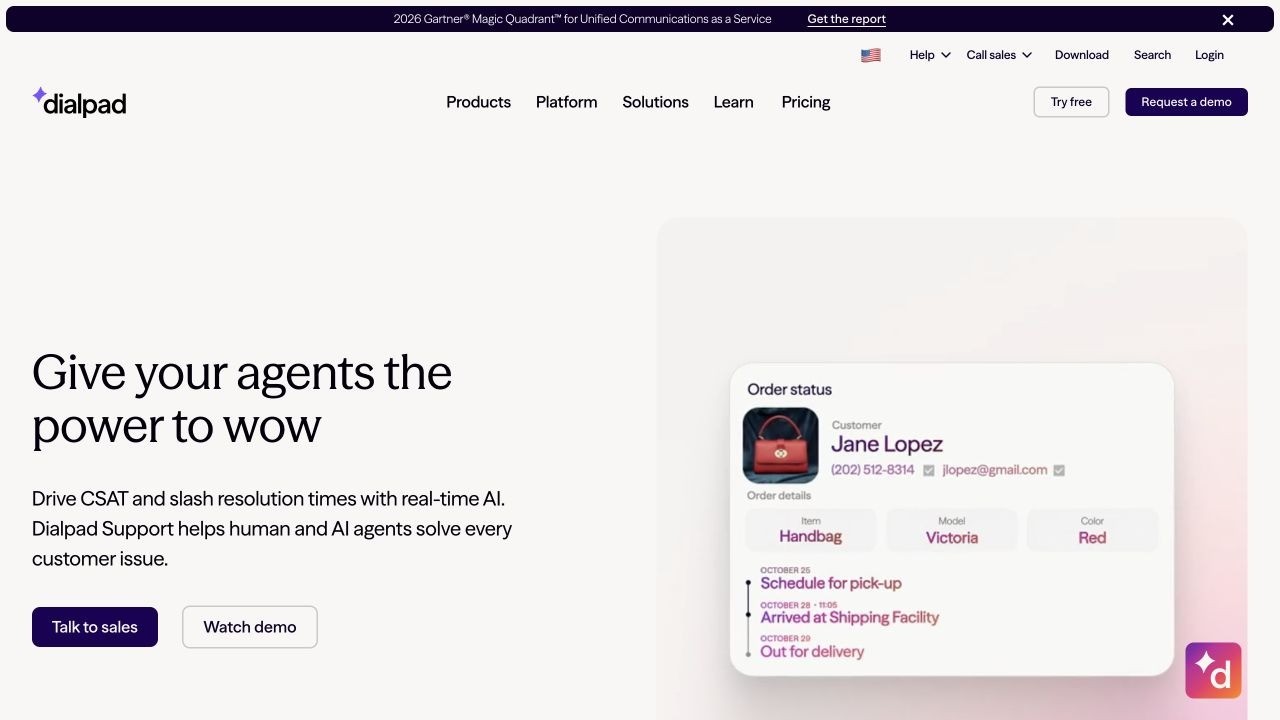The width and height of the screenshot is (1280, 720).
Task: Click the Talk to sales button
Action: (95, 627)
